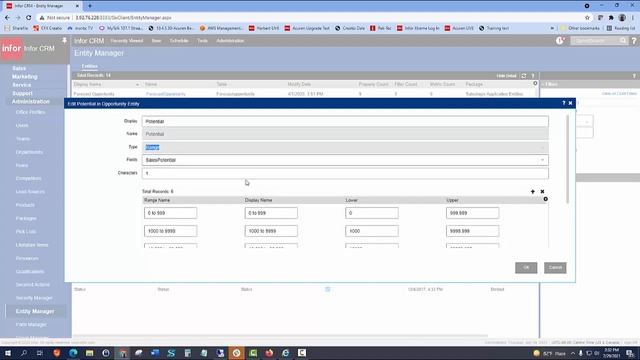Confirm the dialog with OK
The width and height of the screenshot is (640, 360).
point(526,267)
